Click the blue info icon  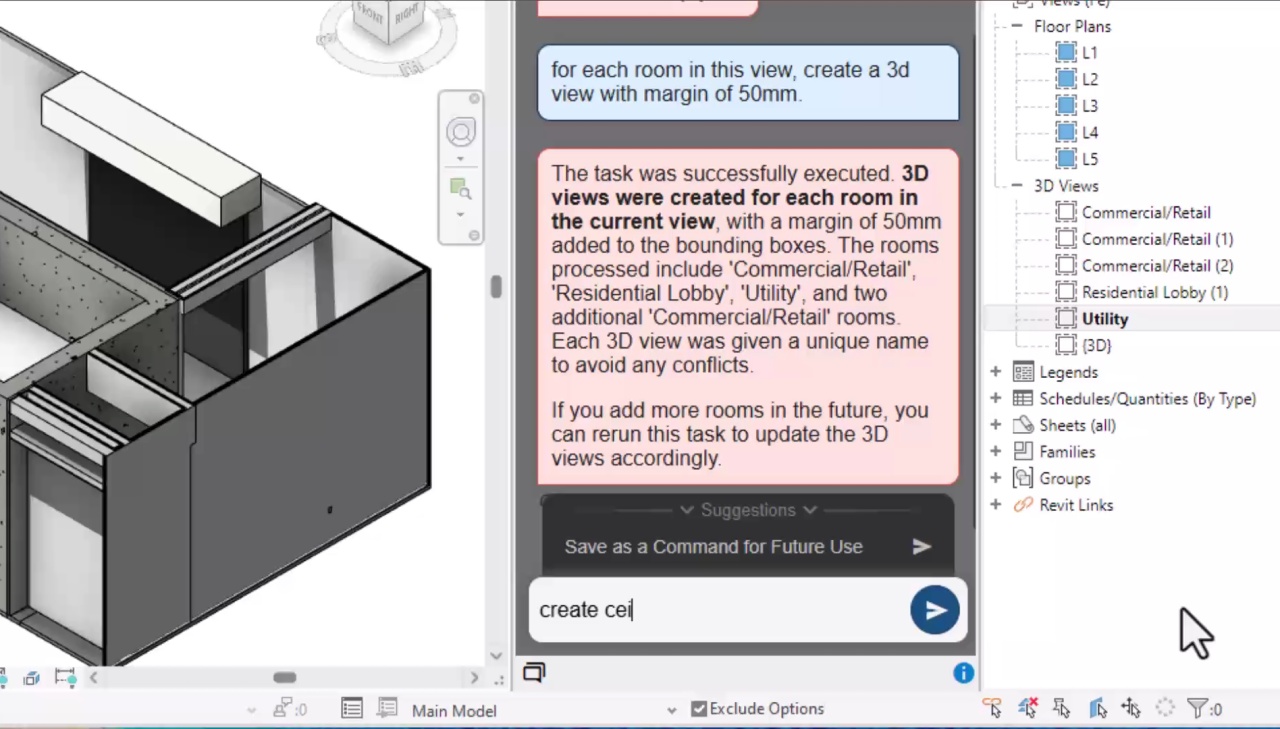pyautogui.click(x=963, y=673)
